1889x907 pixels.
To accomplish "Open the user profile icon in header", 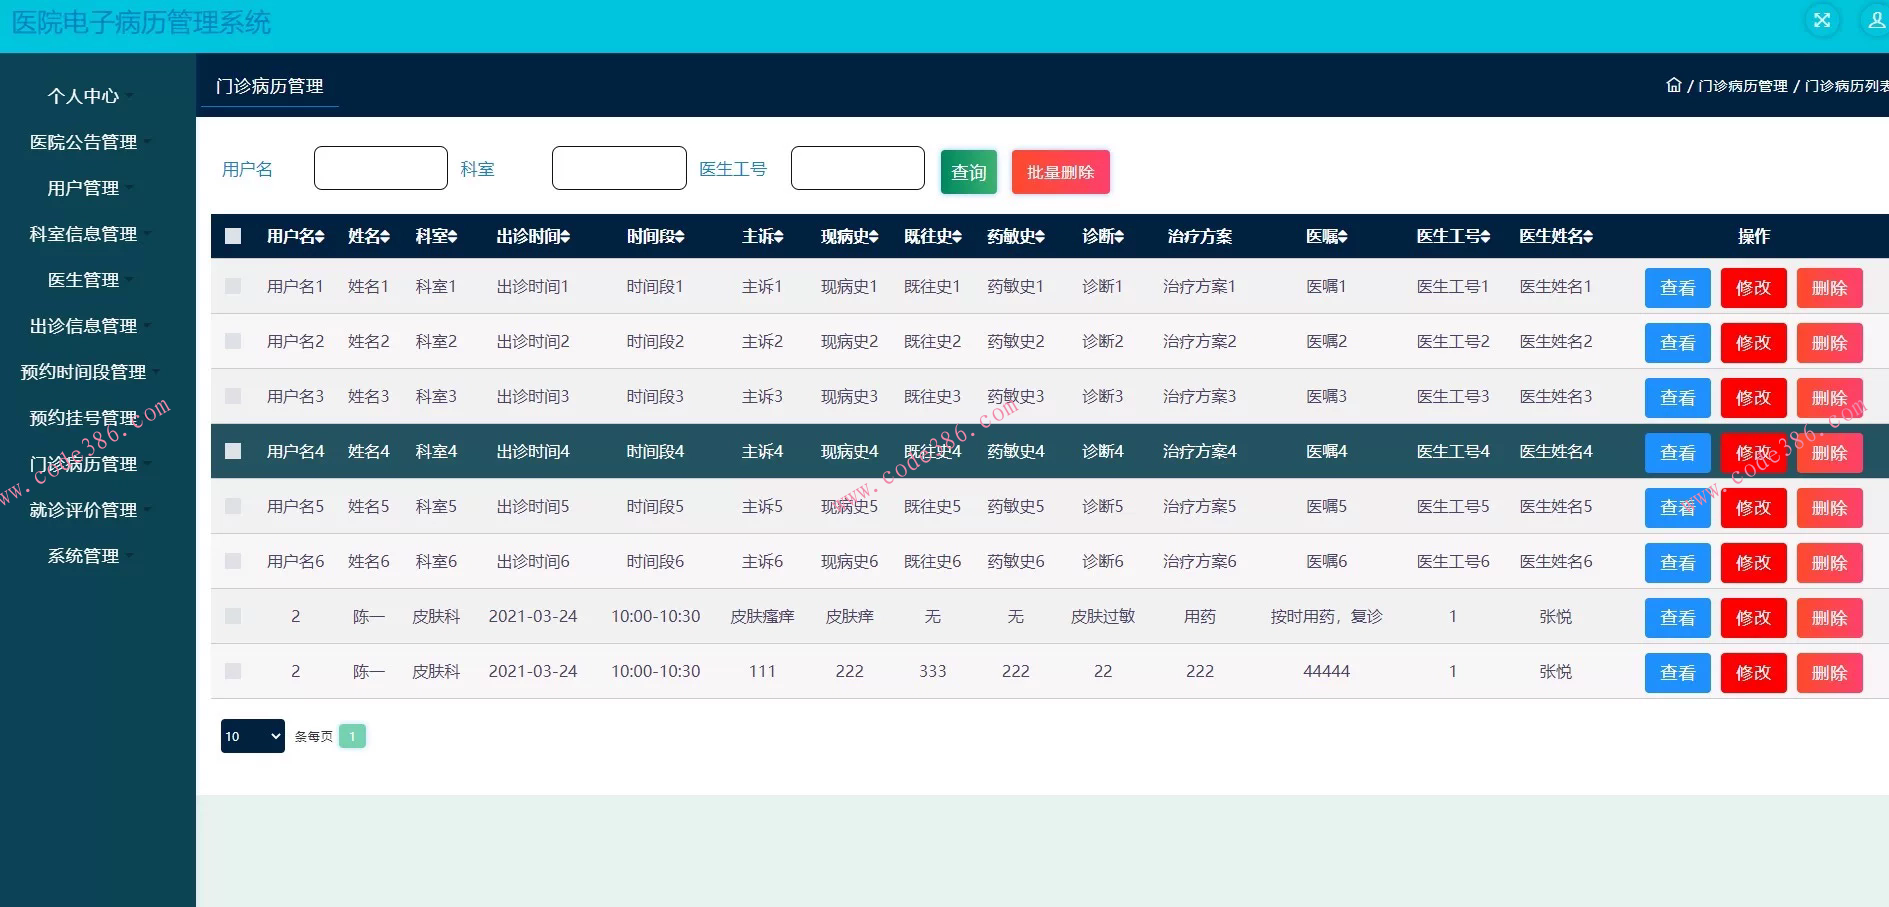I will coord(1876,20).
